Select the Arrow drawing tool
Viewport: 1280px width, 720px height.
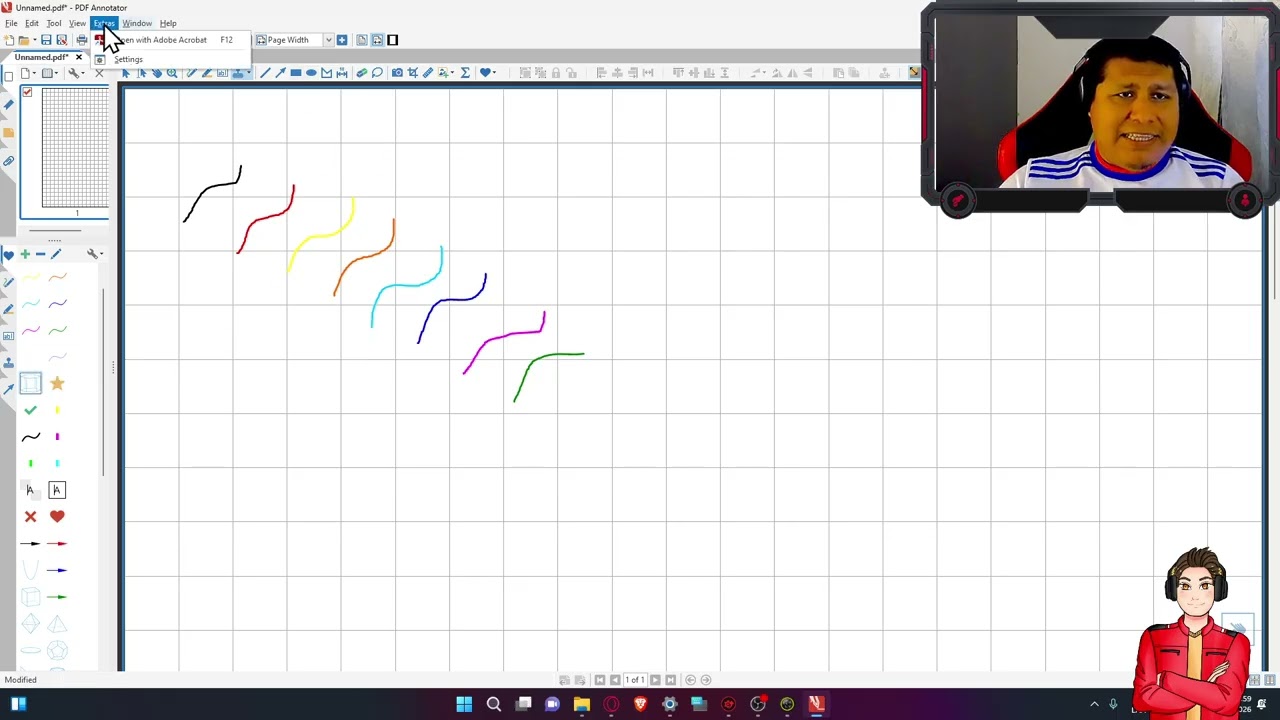point(280,73)
